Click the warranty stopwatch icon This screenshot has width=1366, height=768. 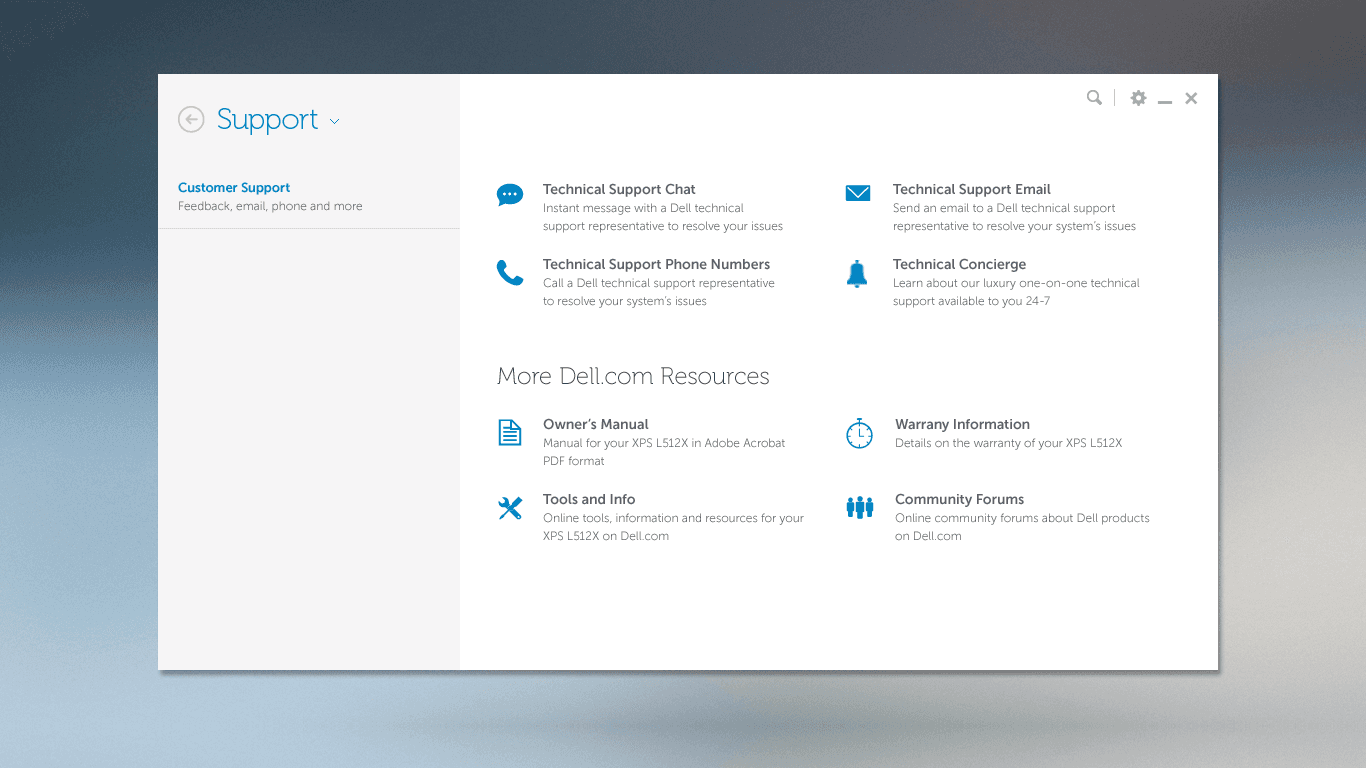pyautogui.click(x=859, y=433)
